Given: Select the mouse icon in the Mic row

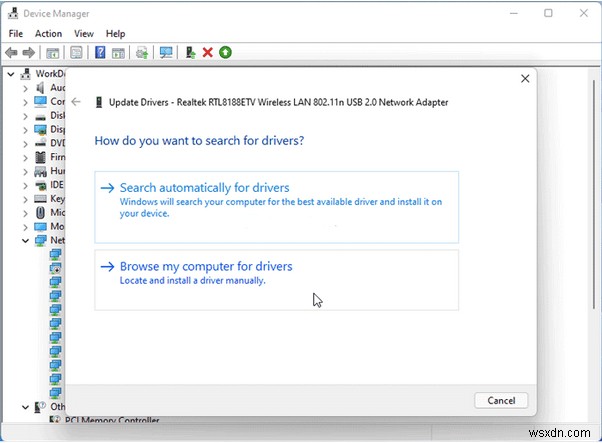Looking at the screenshot, I should (x=40, y=212).
